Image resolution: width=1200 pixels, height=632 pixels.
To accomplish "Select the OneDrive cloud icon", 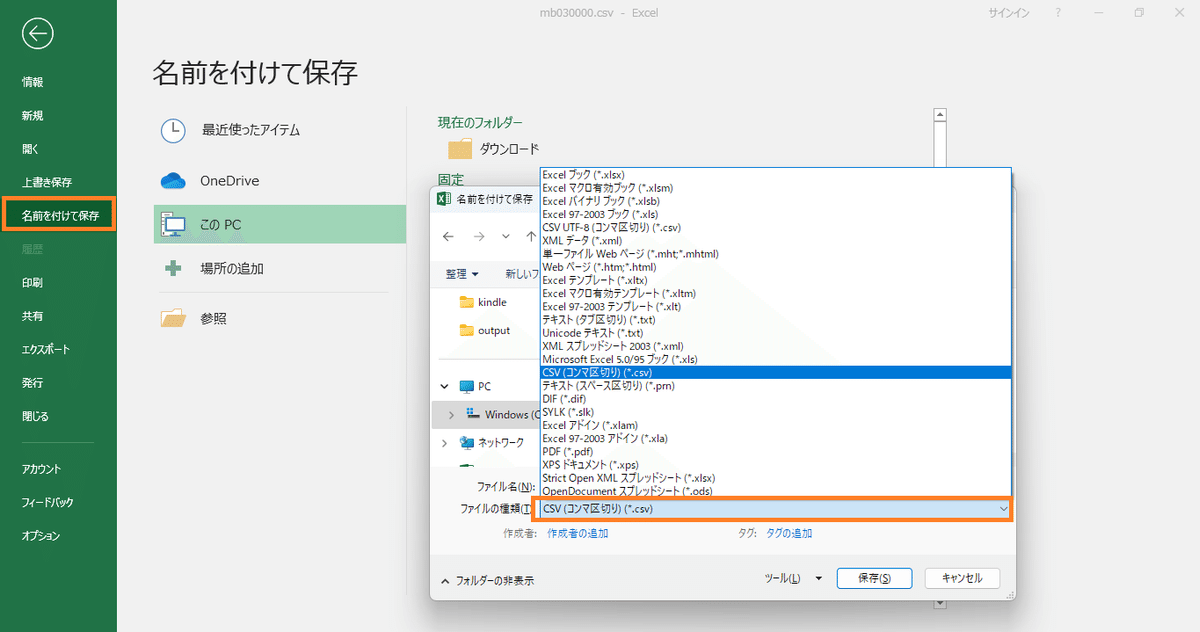I will click(x=173, y=181).
